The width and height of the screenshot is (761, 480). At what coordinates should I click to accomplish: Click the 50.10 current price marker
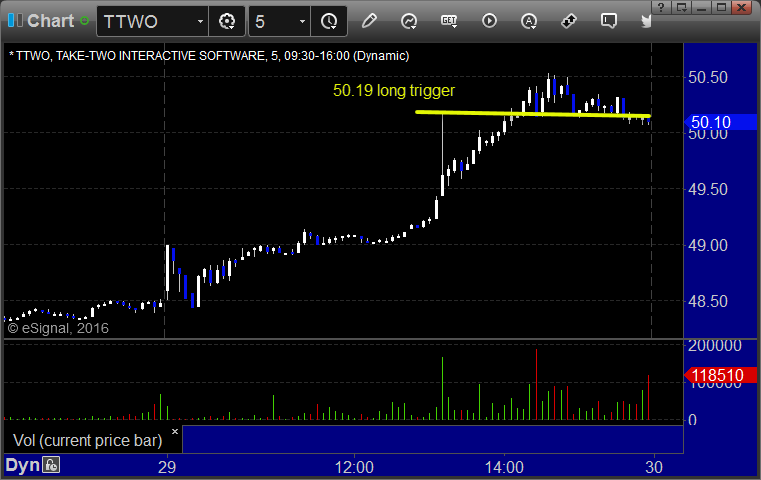pos(720,122)
